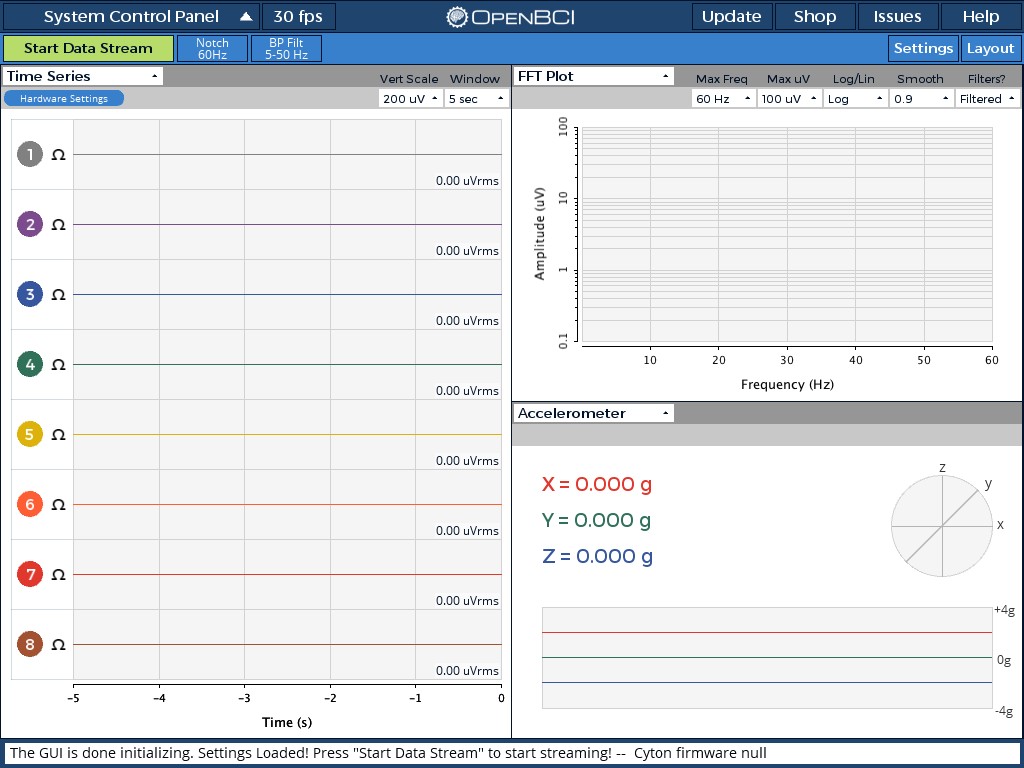Change Vert Scale from 200 uV
This screenshot has width=1024, height=768.
tap(411, 99)
